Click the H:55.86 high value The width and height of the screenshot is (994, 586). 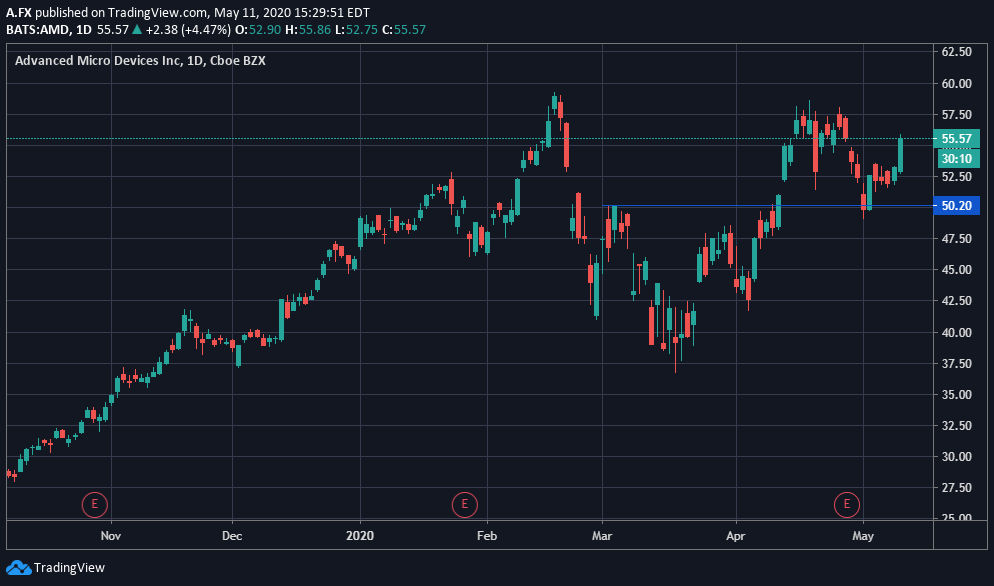[x=308, y=29]
